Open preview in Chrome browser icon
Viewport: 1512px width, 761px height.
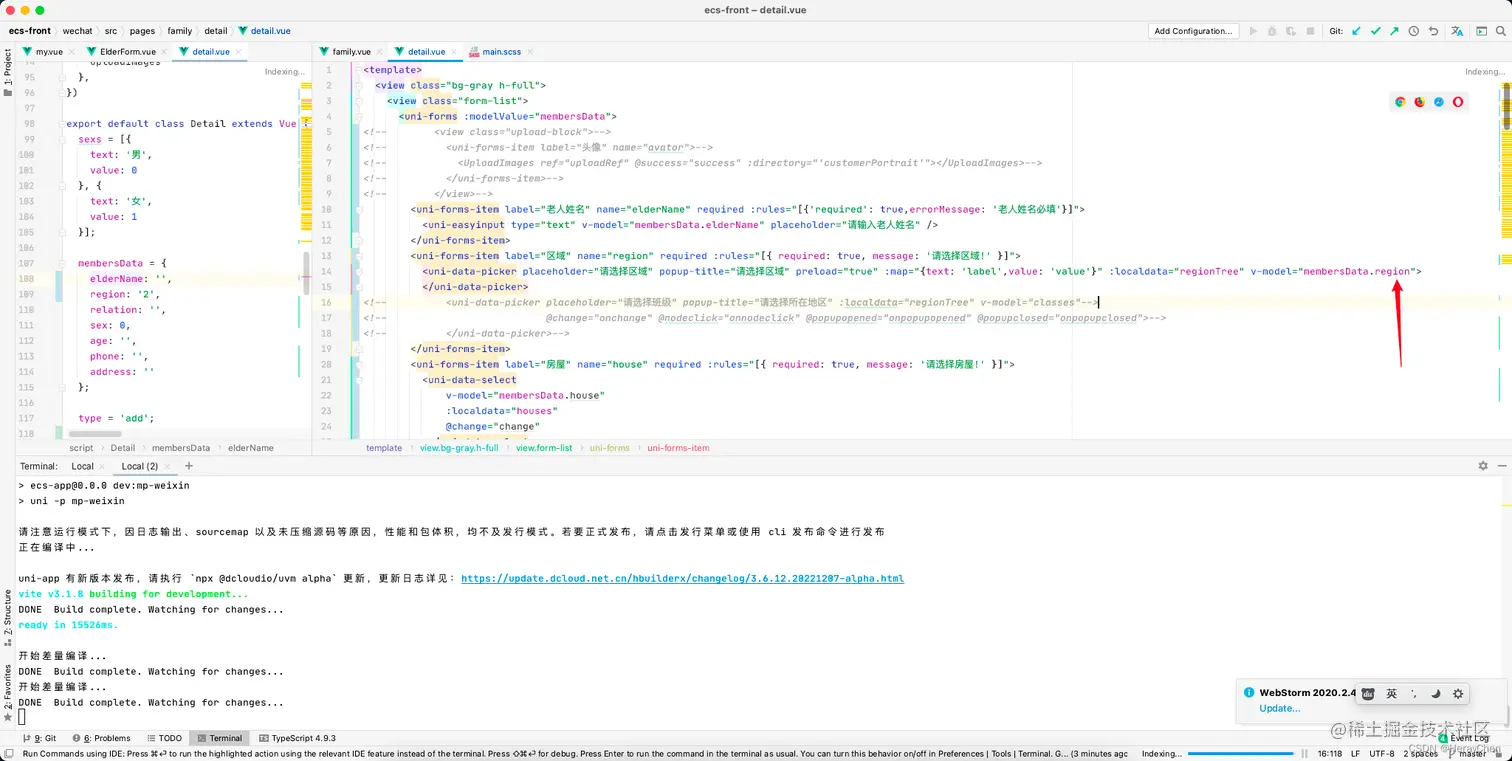[x=1400, y=102]
